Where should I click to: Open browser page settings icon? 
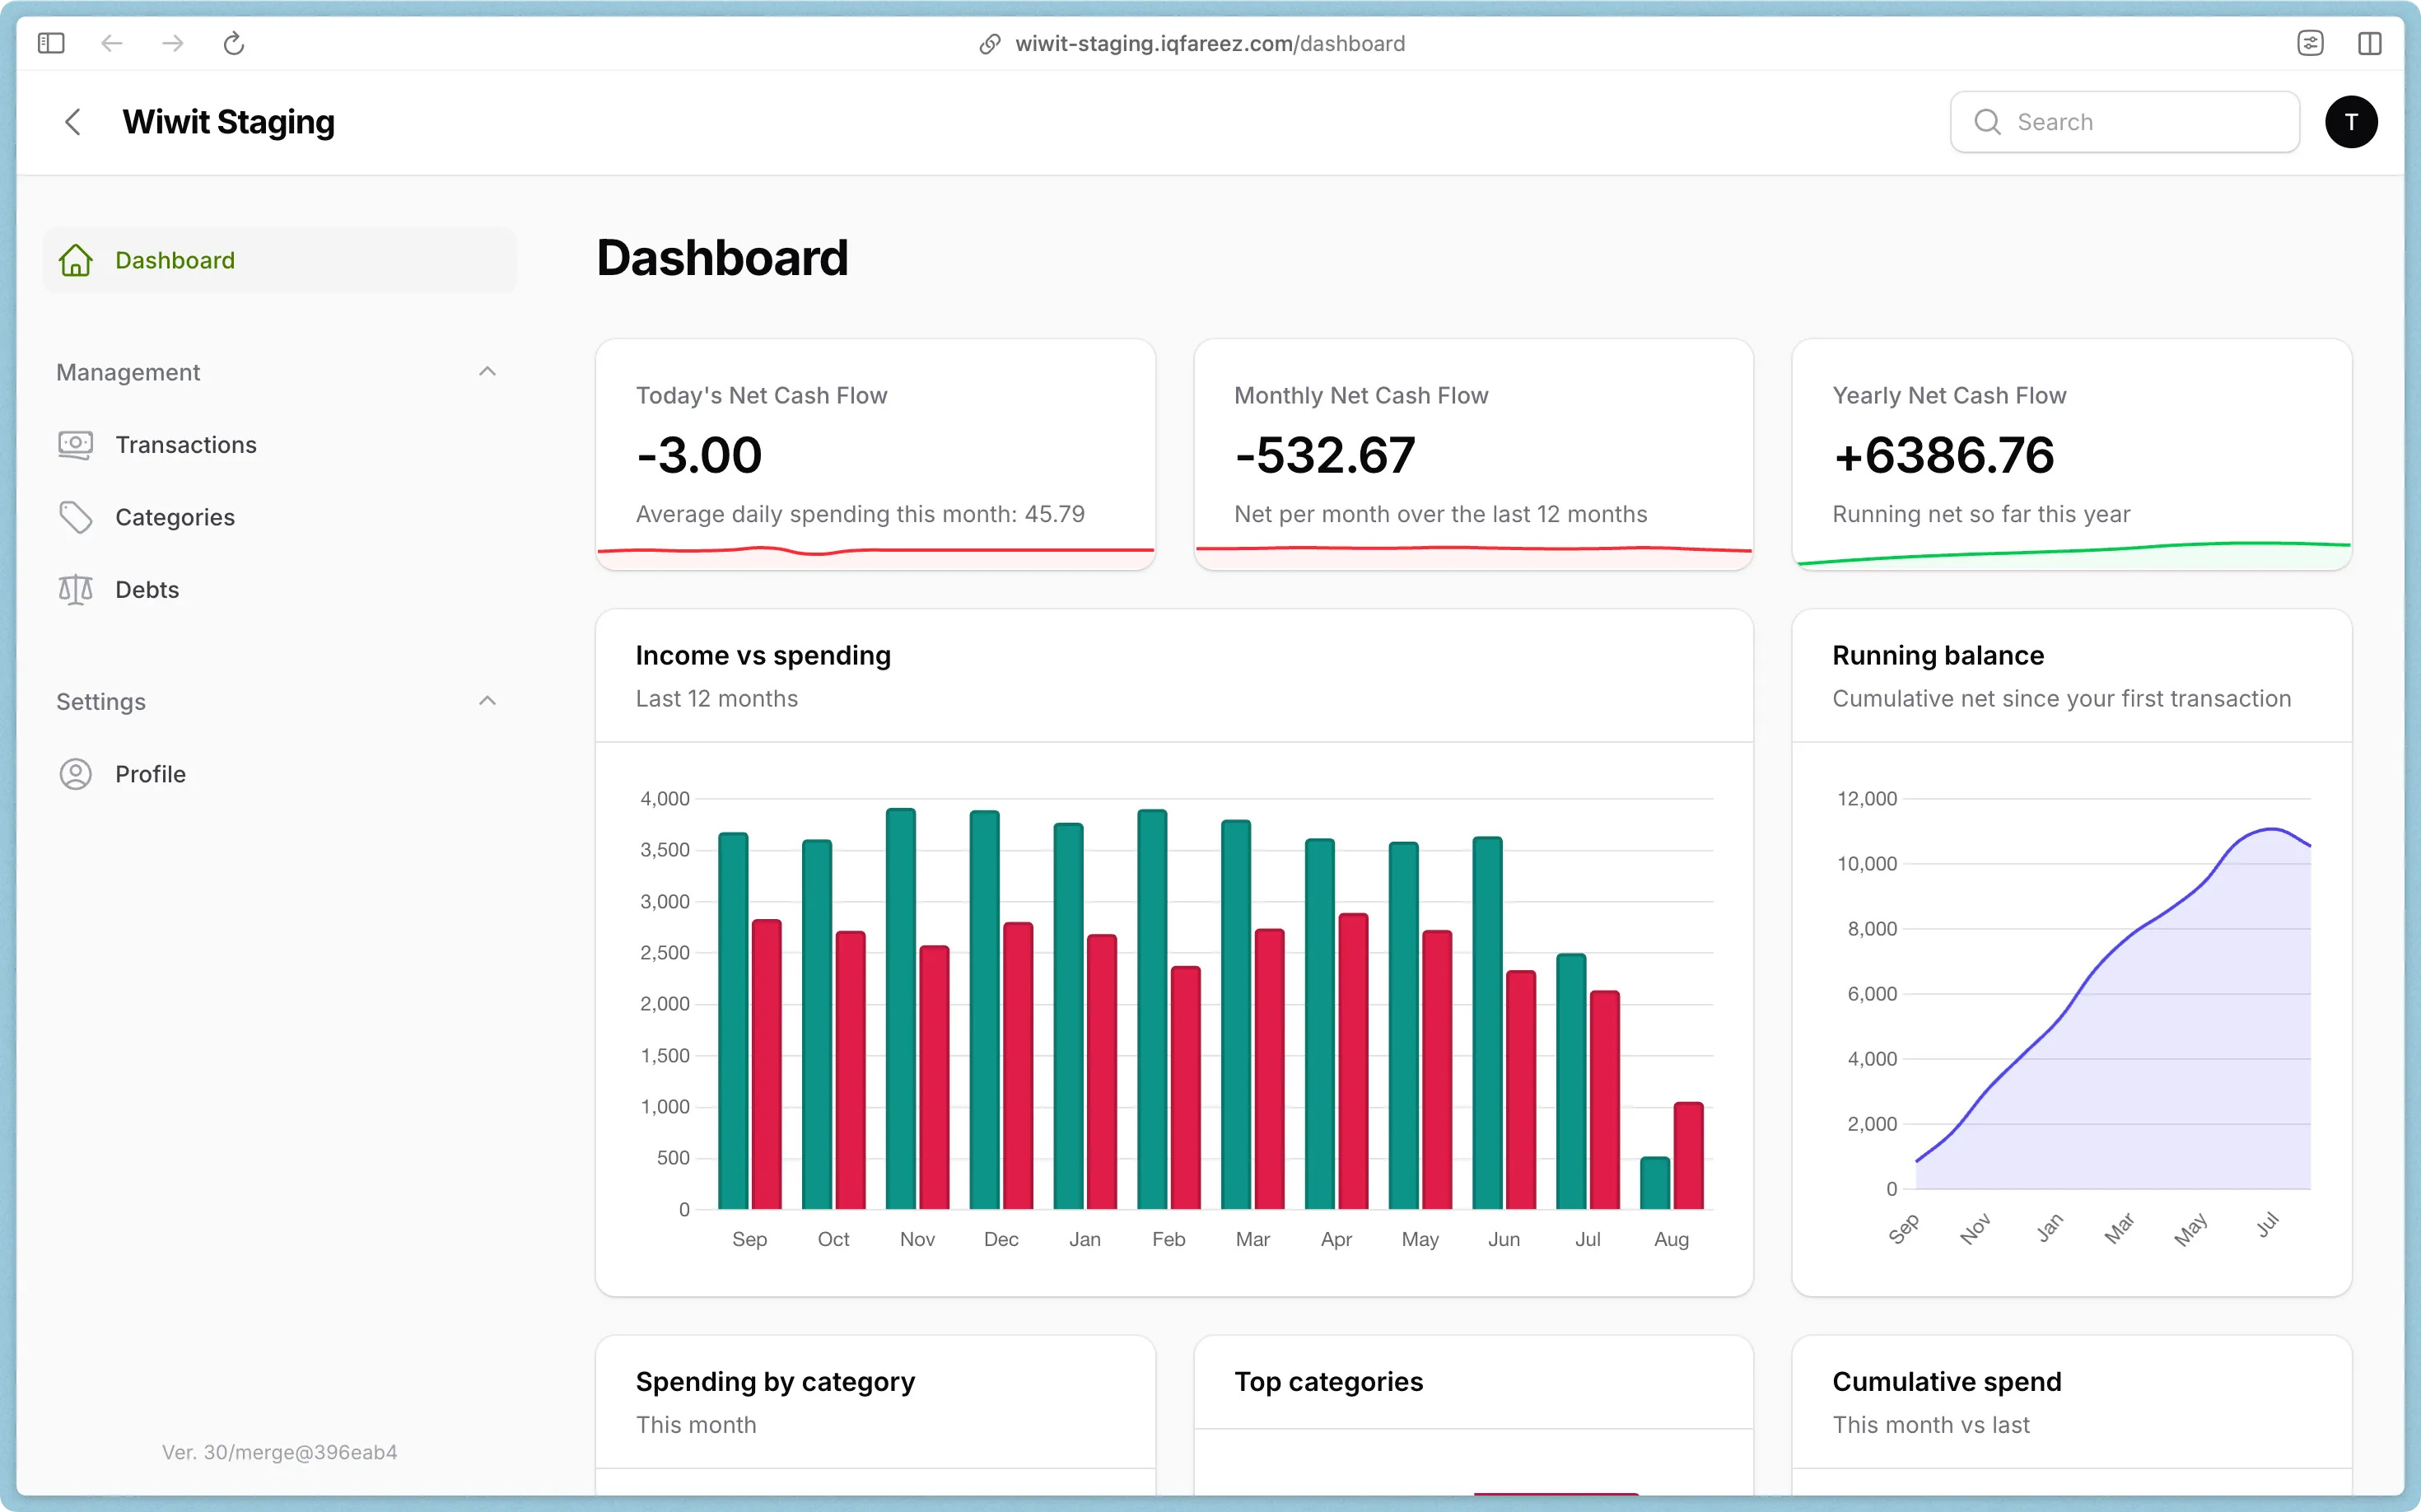2310,43
